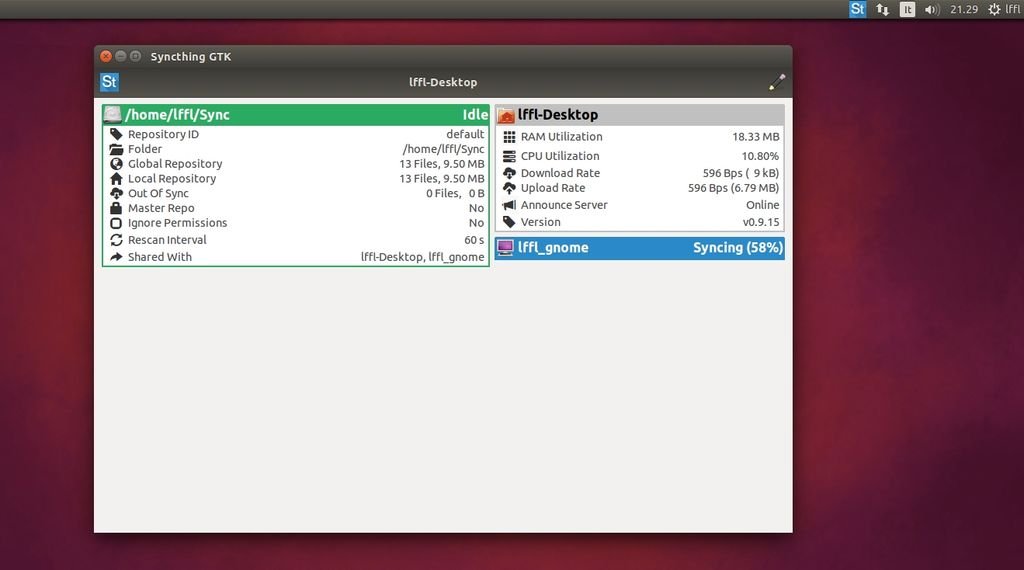1024x570 pixels.
Task: Maximize the Syncthing GTK window
Action: (x=135, y=56)
